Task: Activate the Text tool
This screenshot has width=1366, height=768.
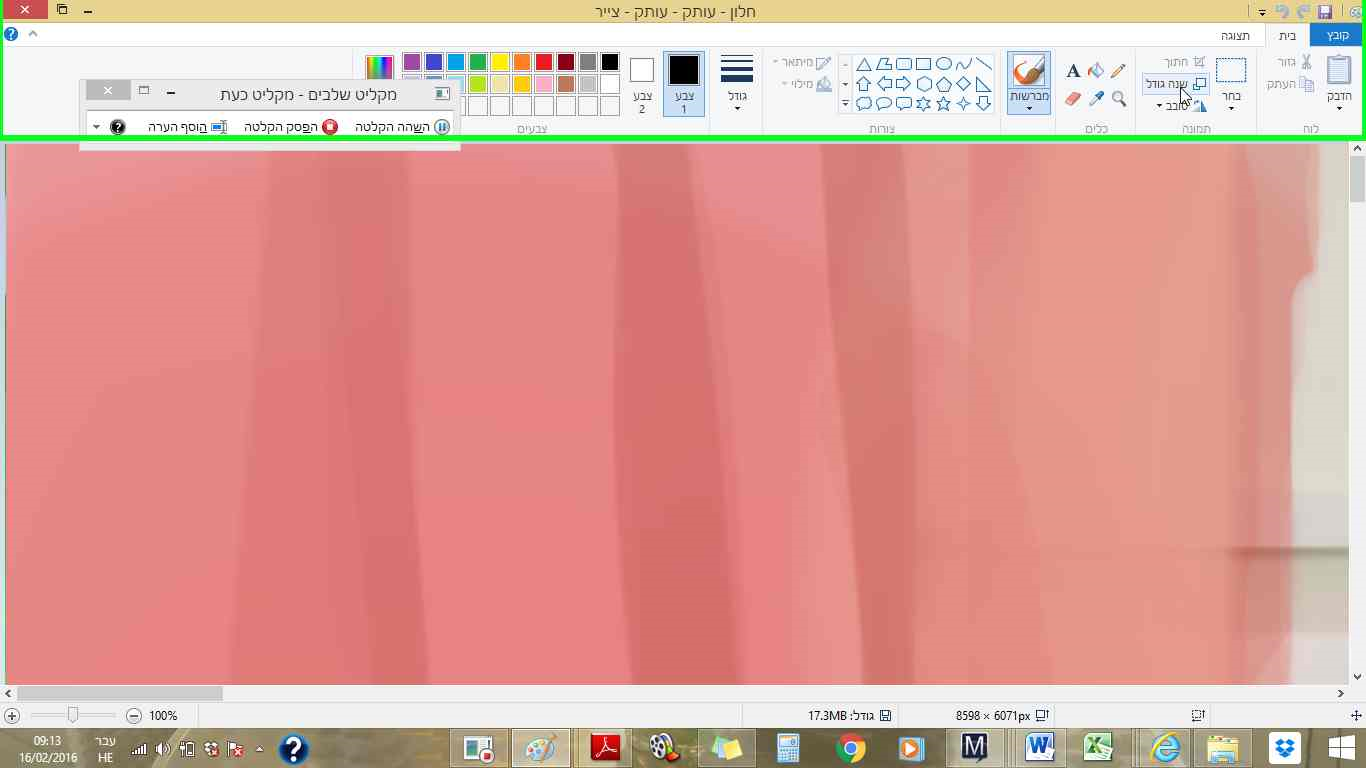Action: [x=1073, y=71]
